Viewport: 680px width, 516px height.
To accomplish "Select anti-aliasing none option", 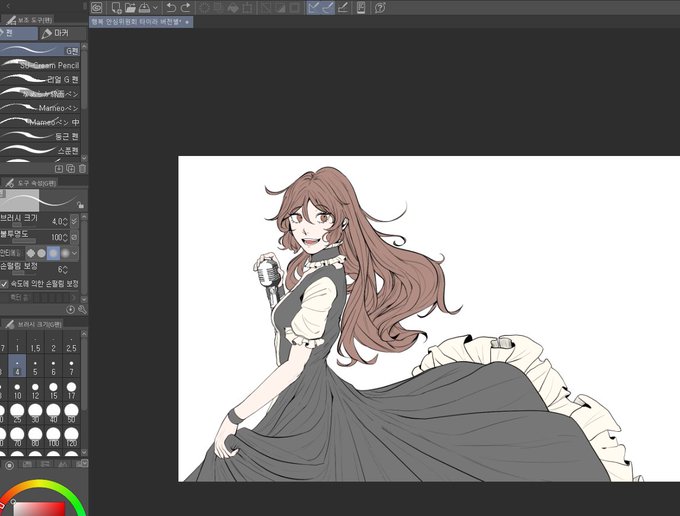I will pos(30,253).
